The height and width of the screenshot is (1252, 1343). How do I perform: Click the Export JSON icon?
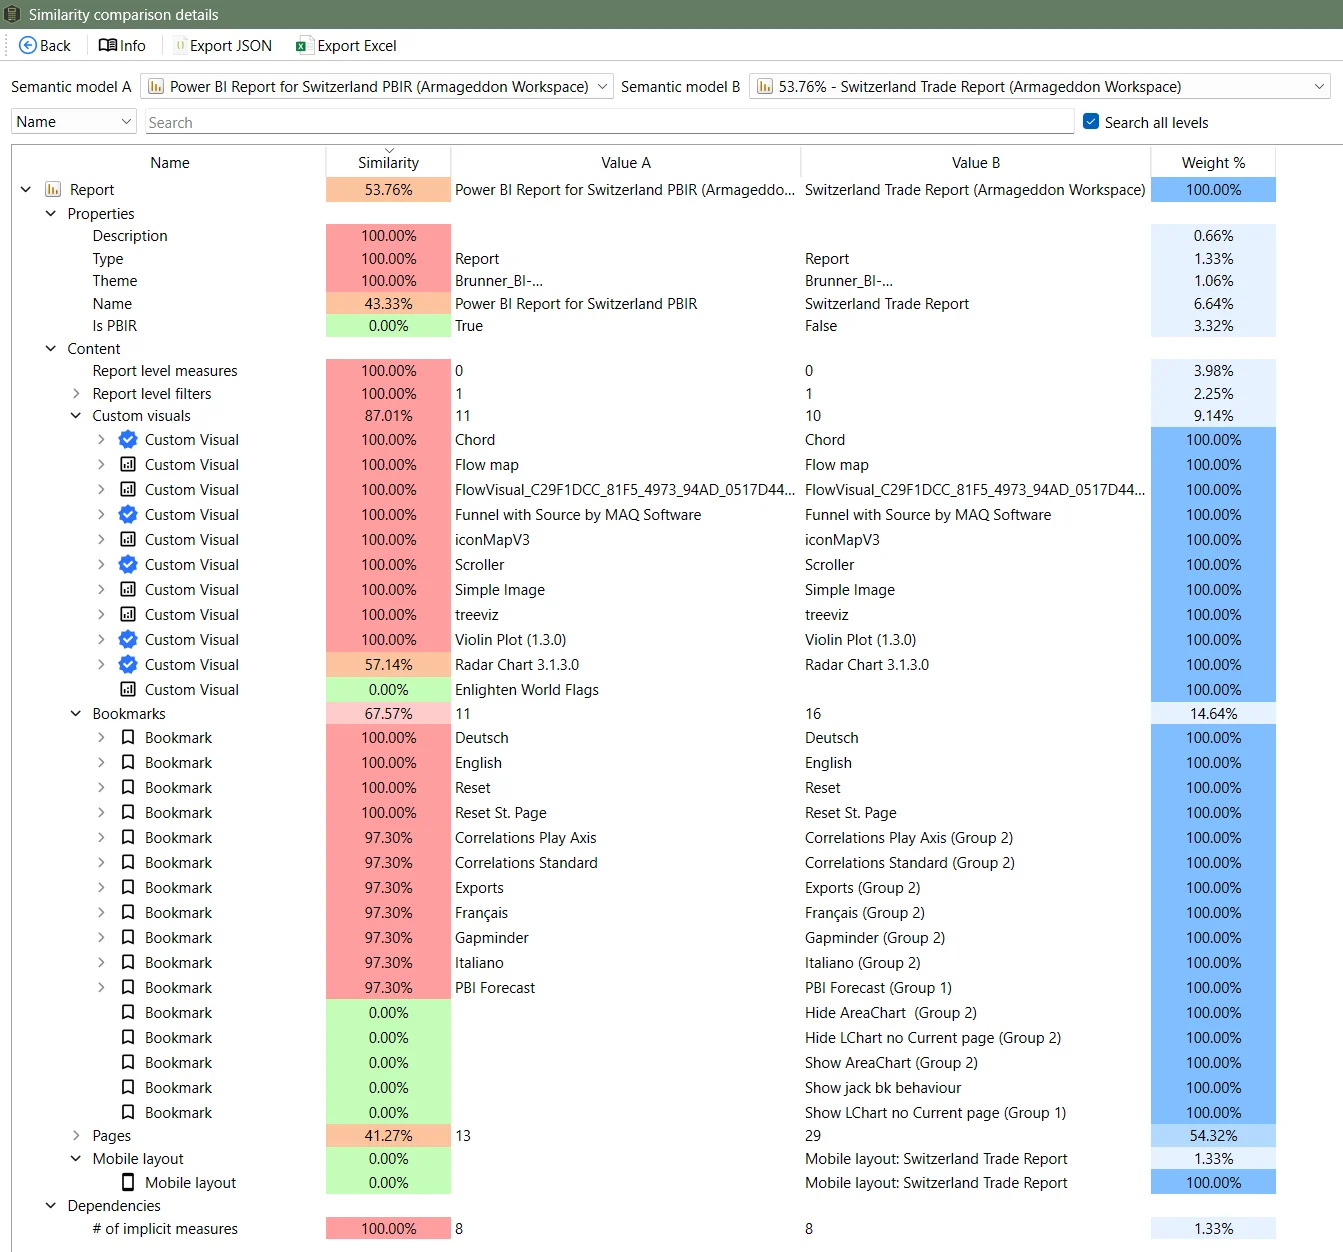[180, 45]
